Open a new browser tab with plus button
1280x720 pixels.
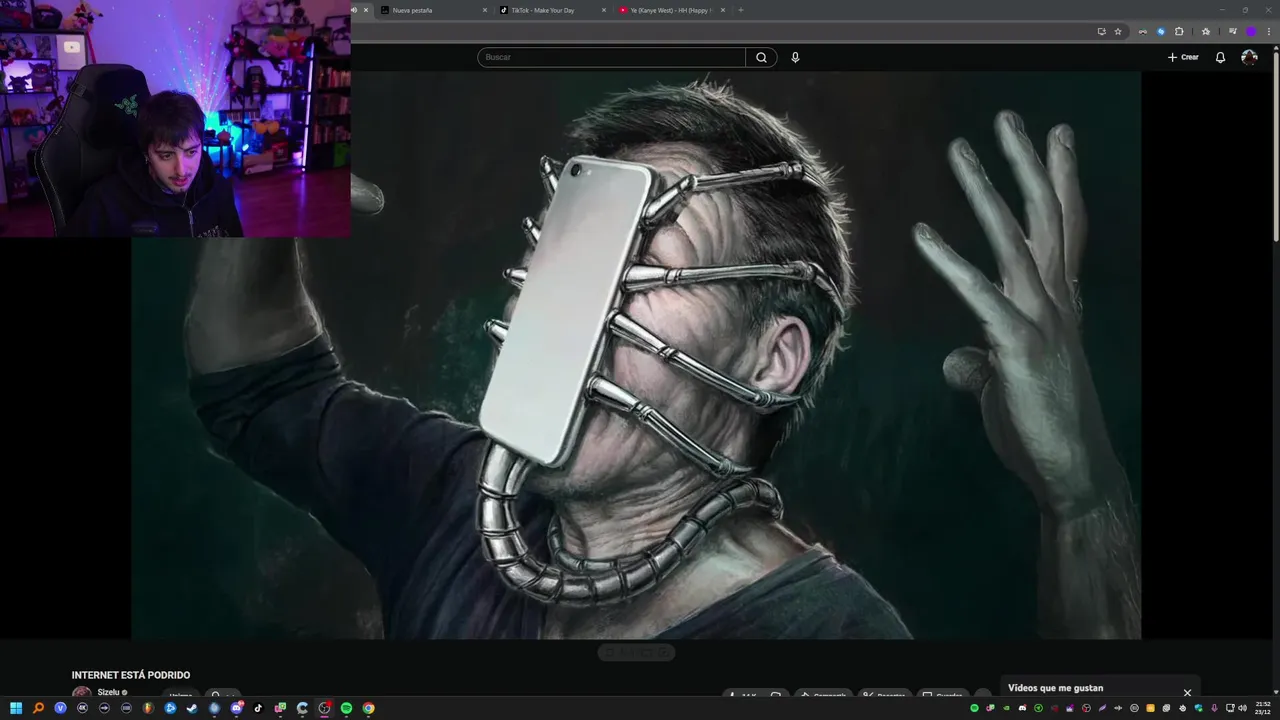point(741,10)
